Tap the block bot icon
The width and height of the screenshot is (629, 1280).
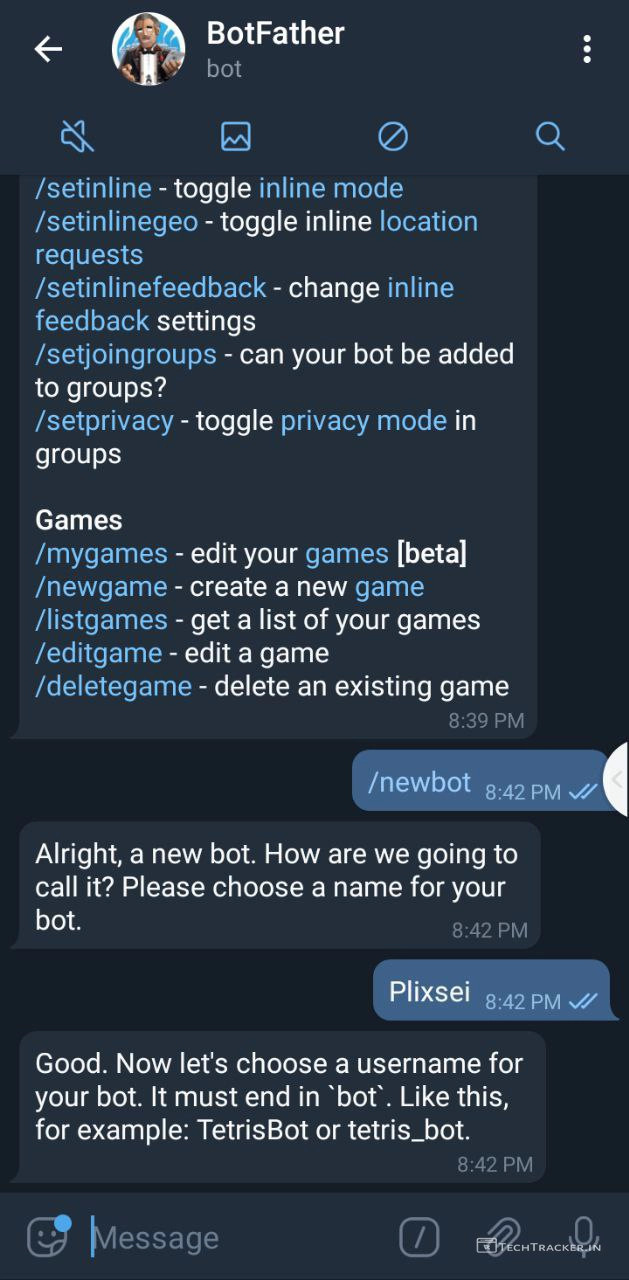click(x=393, y=136)
